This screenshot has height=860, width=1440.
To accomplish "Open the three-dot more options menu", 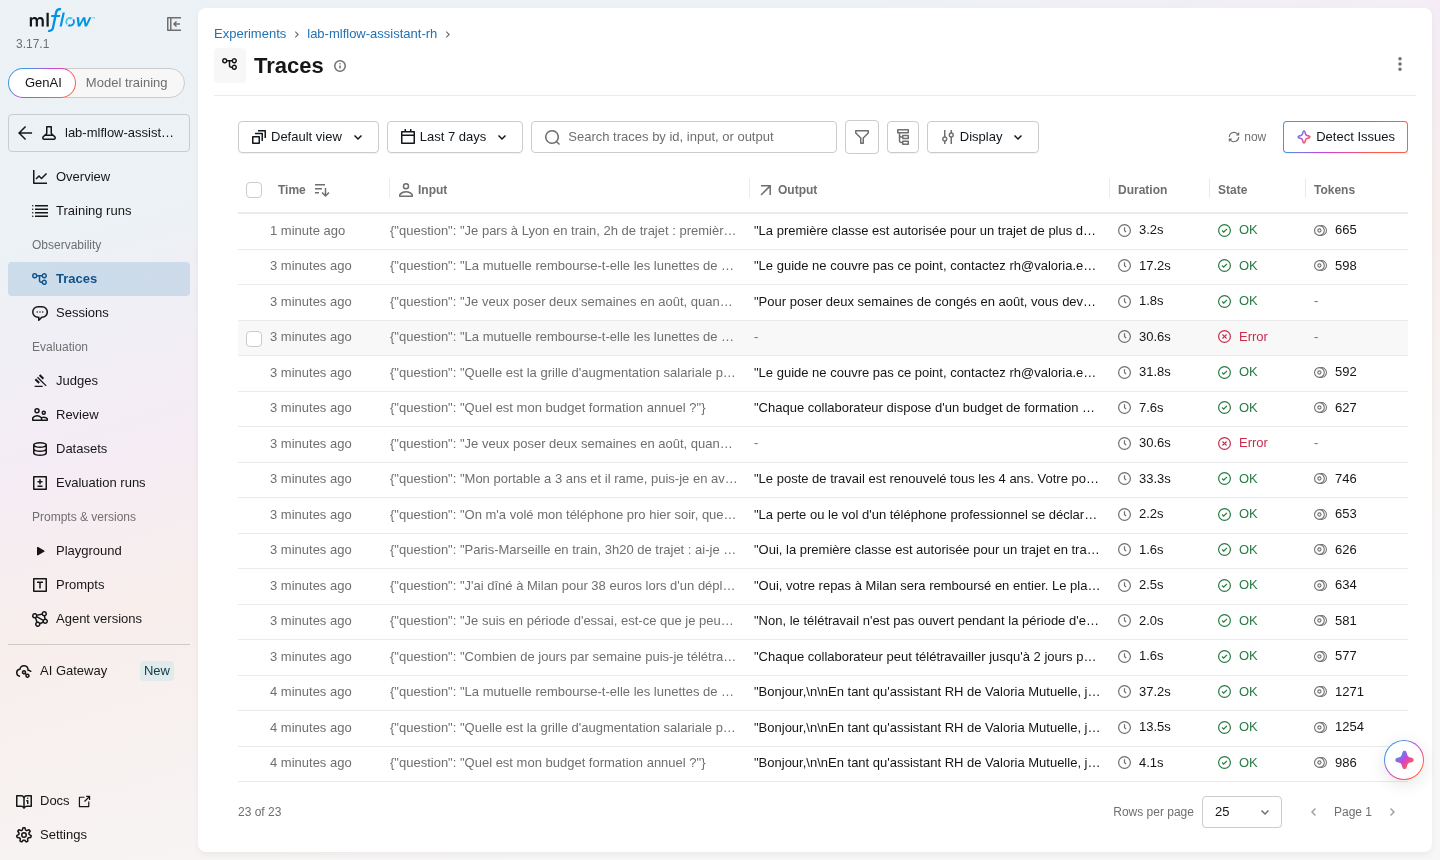I will [x=1400, y=64].
